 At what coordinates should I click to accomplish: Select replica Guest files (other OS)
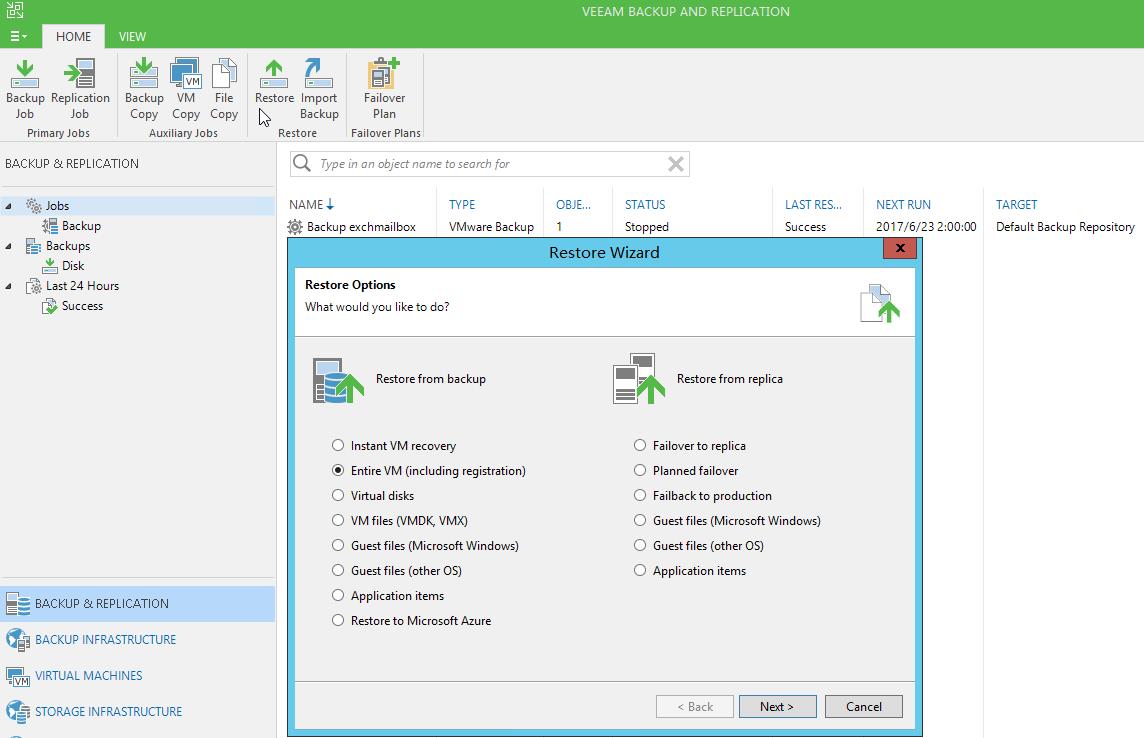640,545
